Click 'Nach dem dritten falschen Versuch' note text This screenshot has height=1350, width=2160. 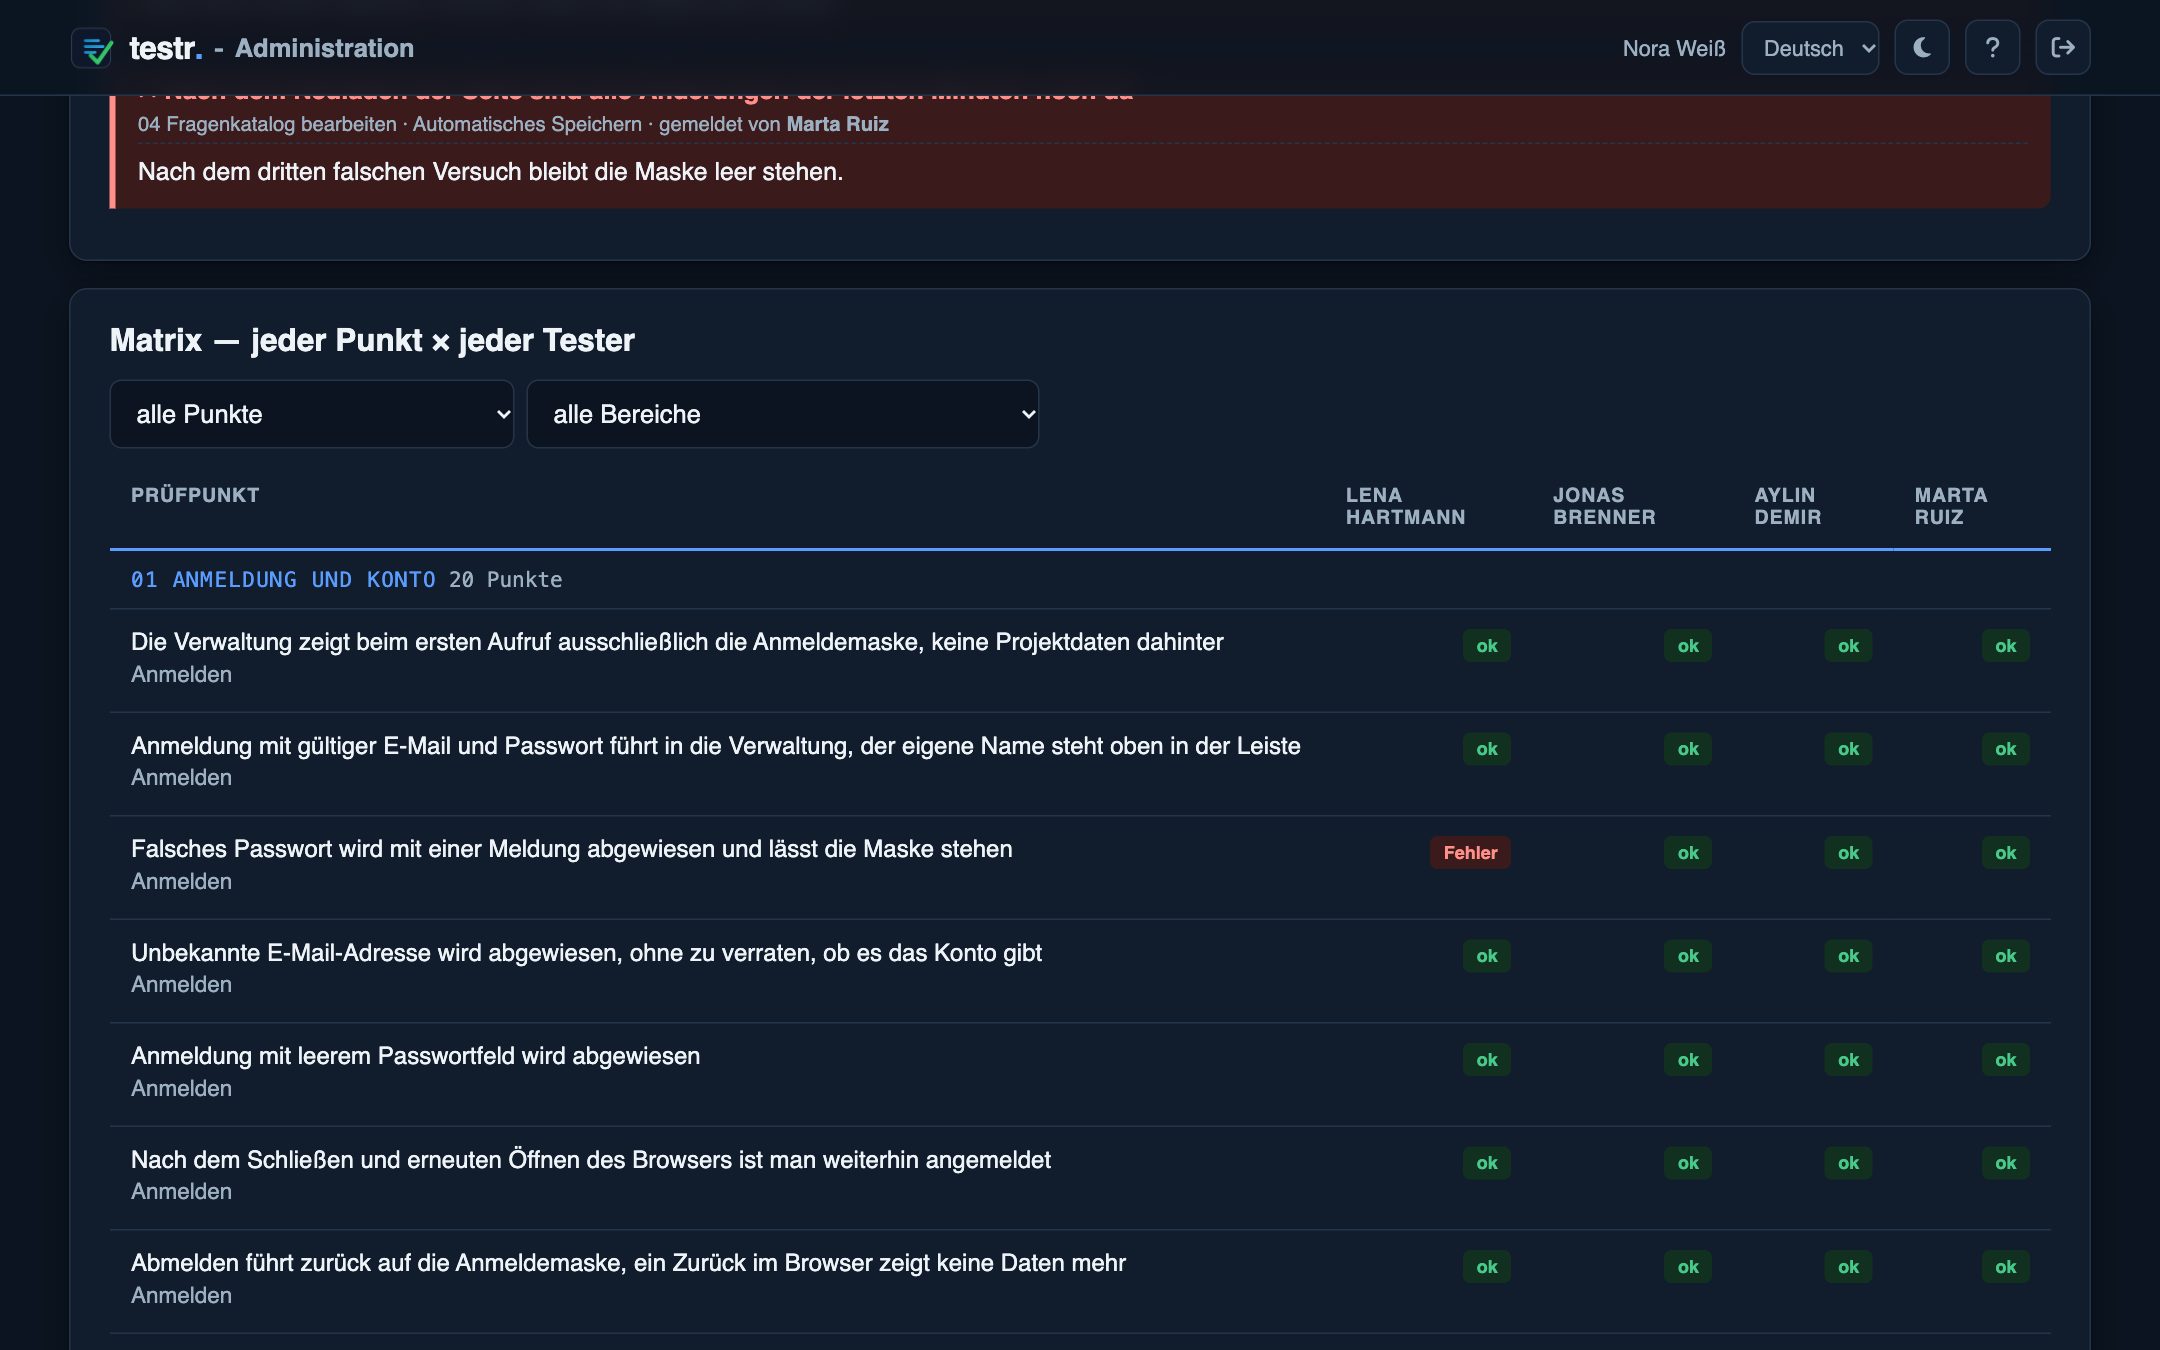491,172
